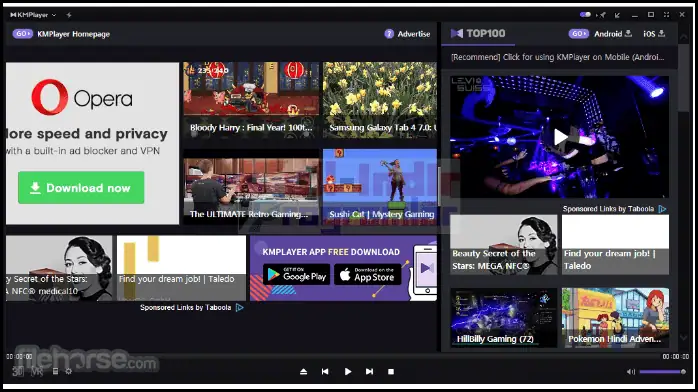Open Sushi Cat Mystery Gaming thumbnail
The width and height of the screenshot is (698, 392).
pyautogui.click(x=380, y=187)
